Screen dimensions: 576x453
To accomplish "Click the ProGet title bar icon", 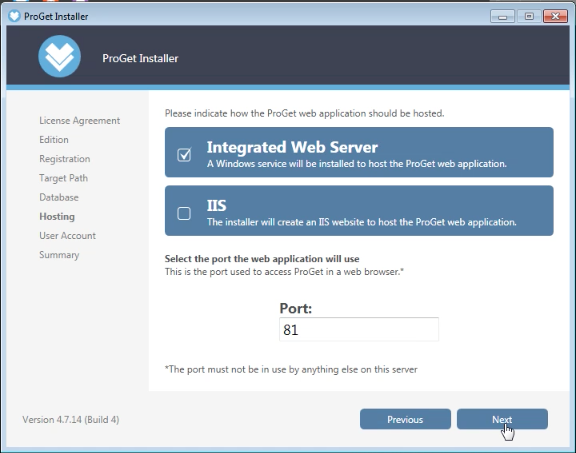I will [x=14, y=16].
